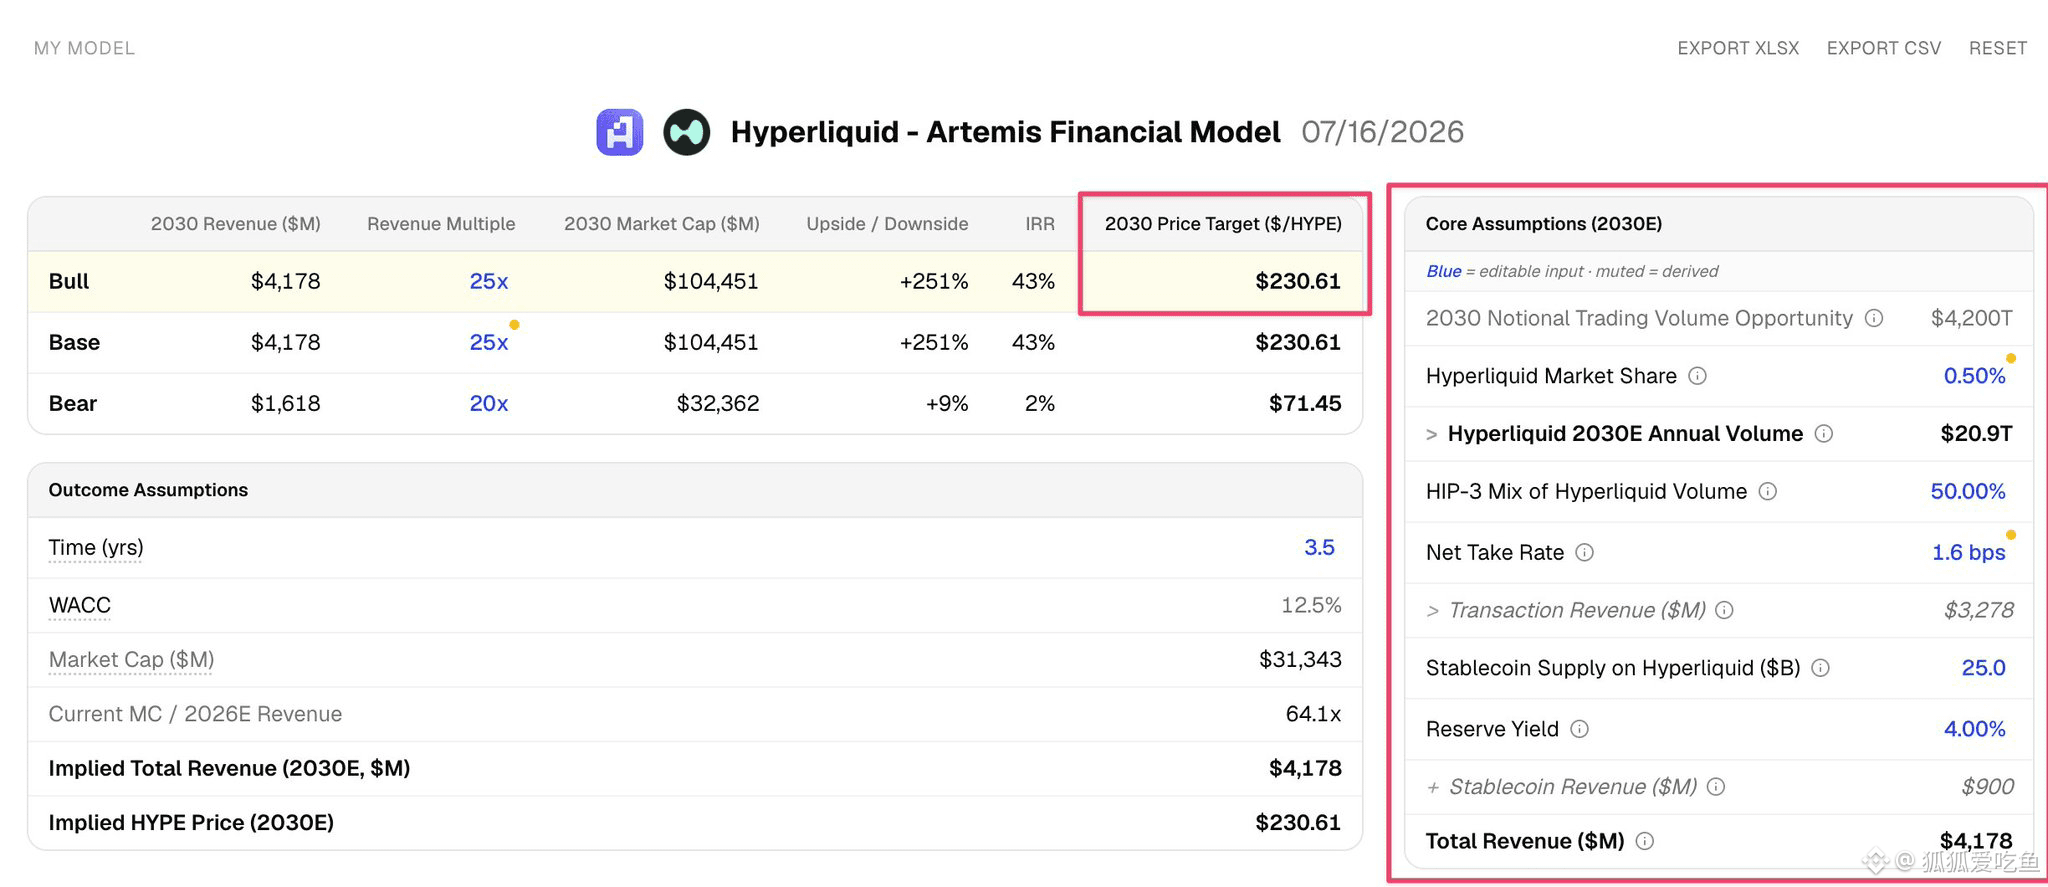Viewport: 2048px width, 887px height.
Task: Open info icon beside Stablecoin Revenue ($M)
Action: click(1716, 787)
